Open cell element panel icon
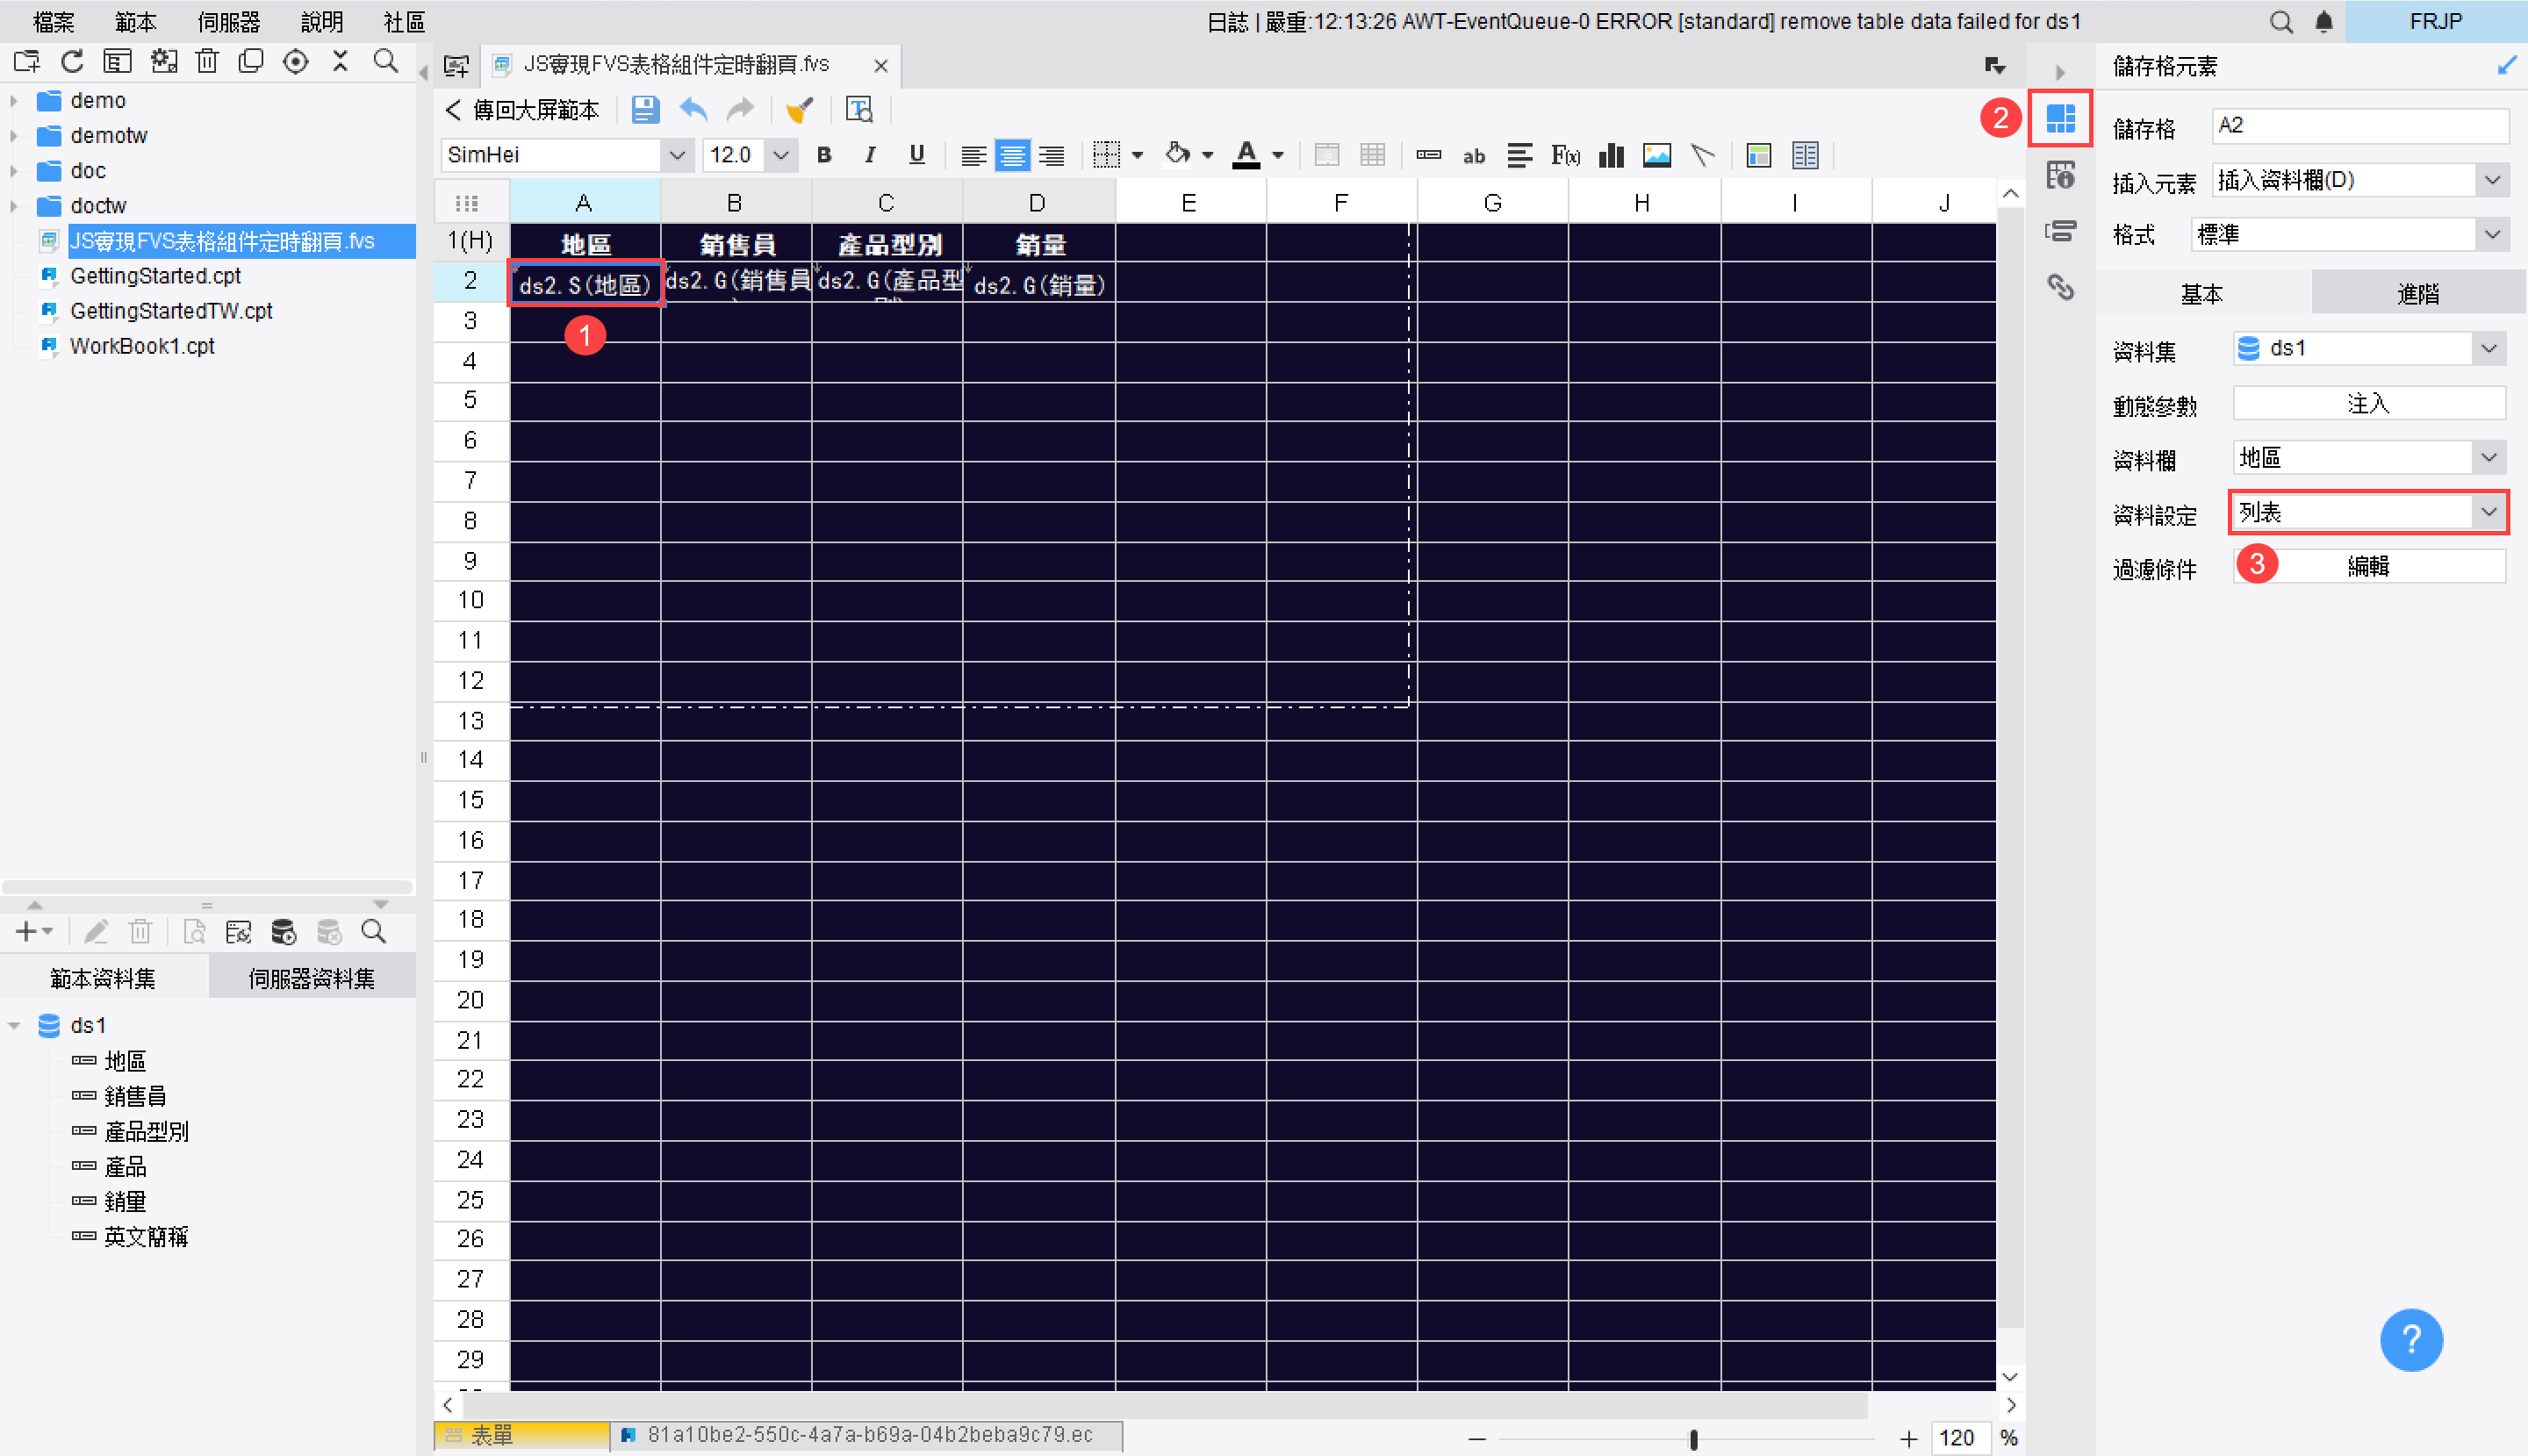The width and height of the screenshot is (2528, 1456). coord(2060,119)
